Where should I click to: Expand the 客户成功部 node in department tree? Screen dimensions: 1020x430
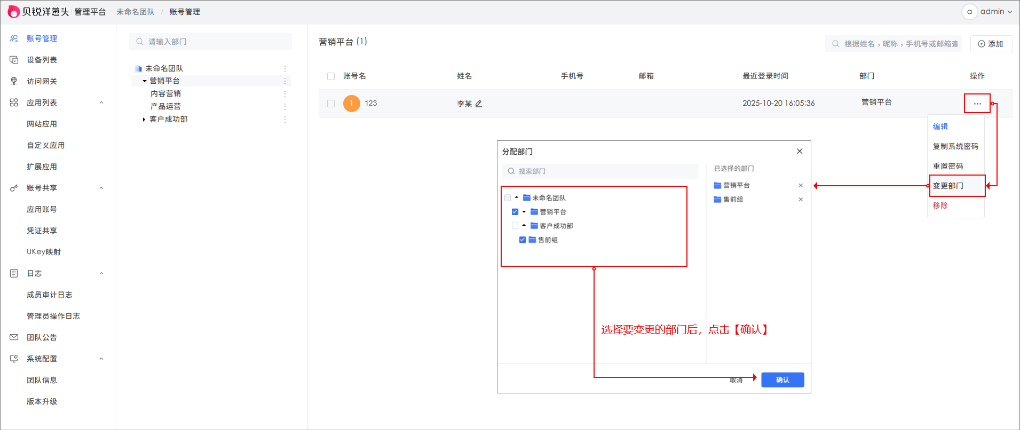(144, 119)
